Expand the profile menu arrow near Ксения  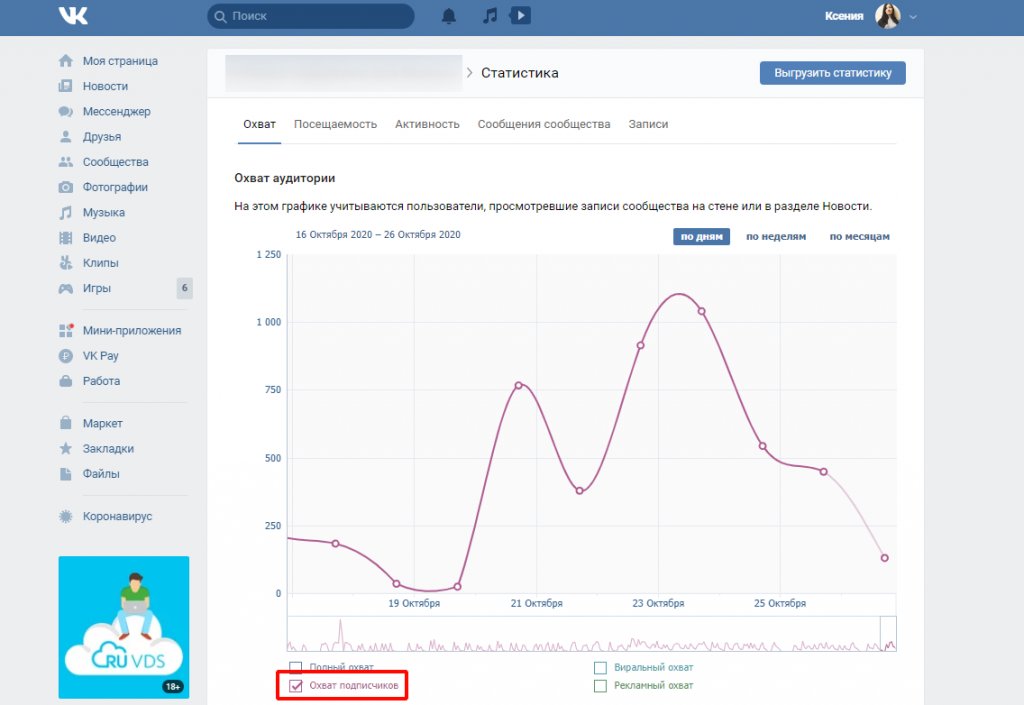(913, 17)
